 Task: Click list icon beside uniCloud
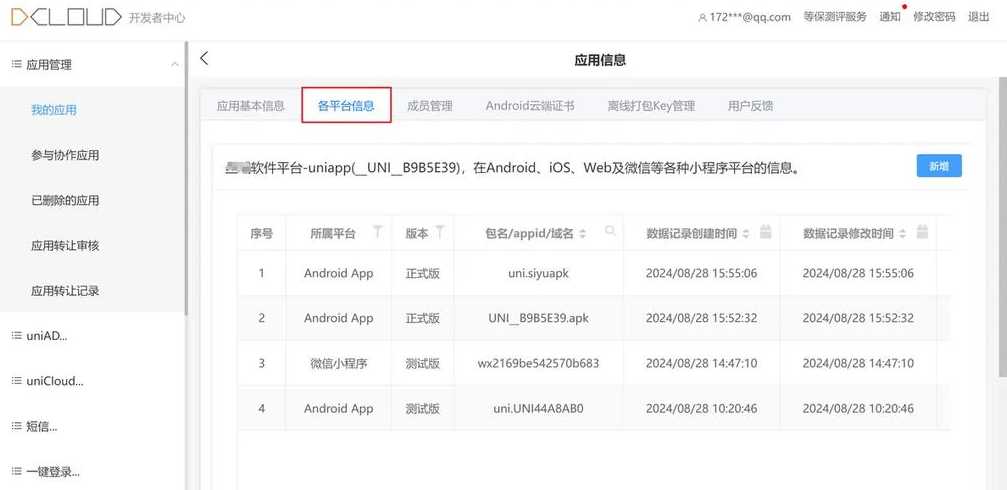click(x=17, y=380)
